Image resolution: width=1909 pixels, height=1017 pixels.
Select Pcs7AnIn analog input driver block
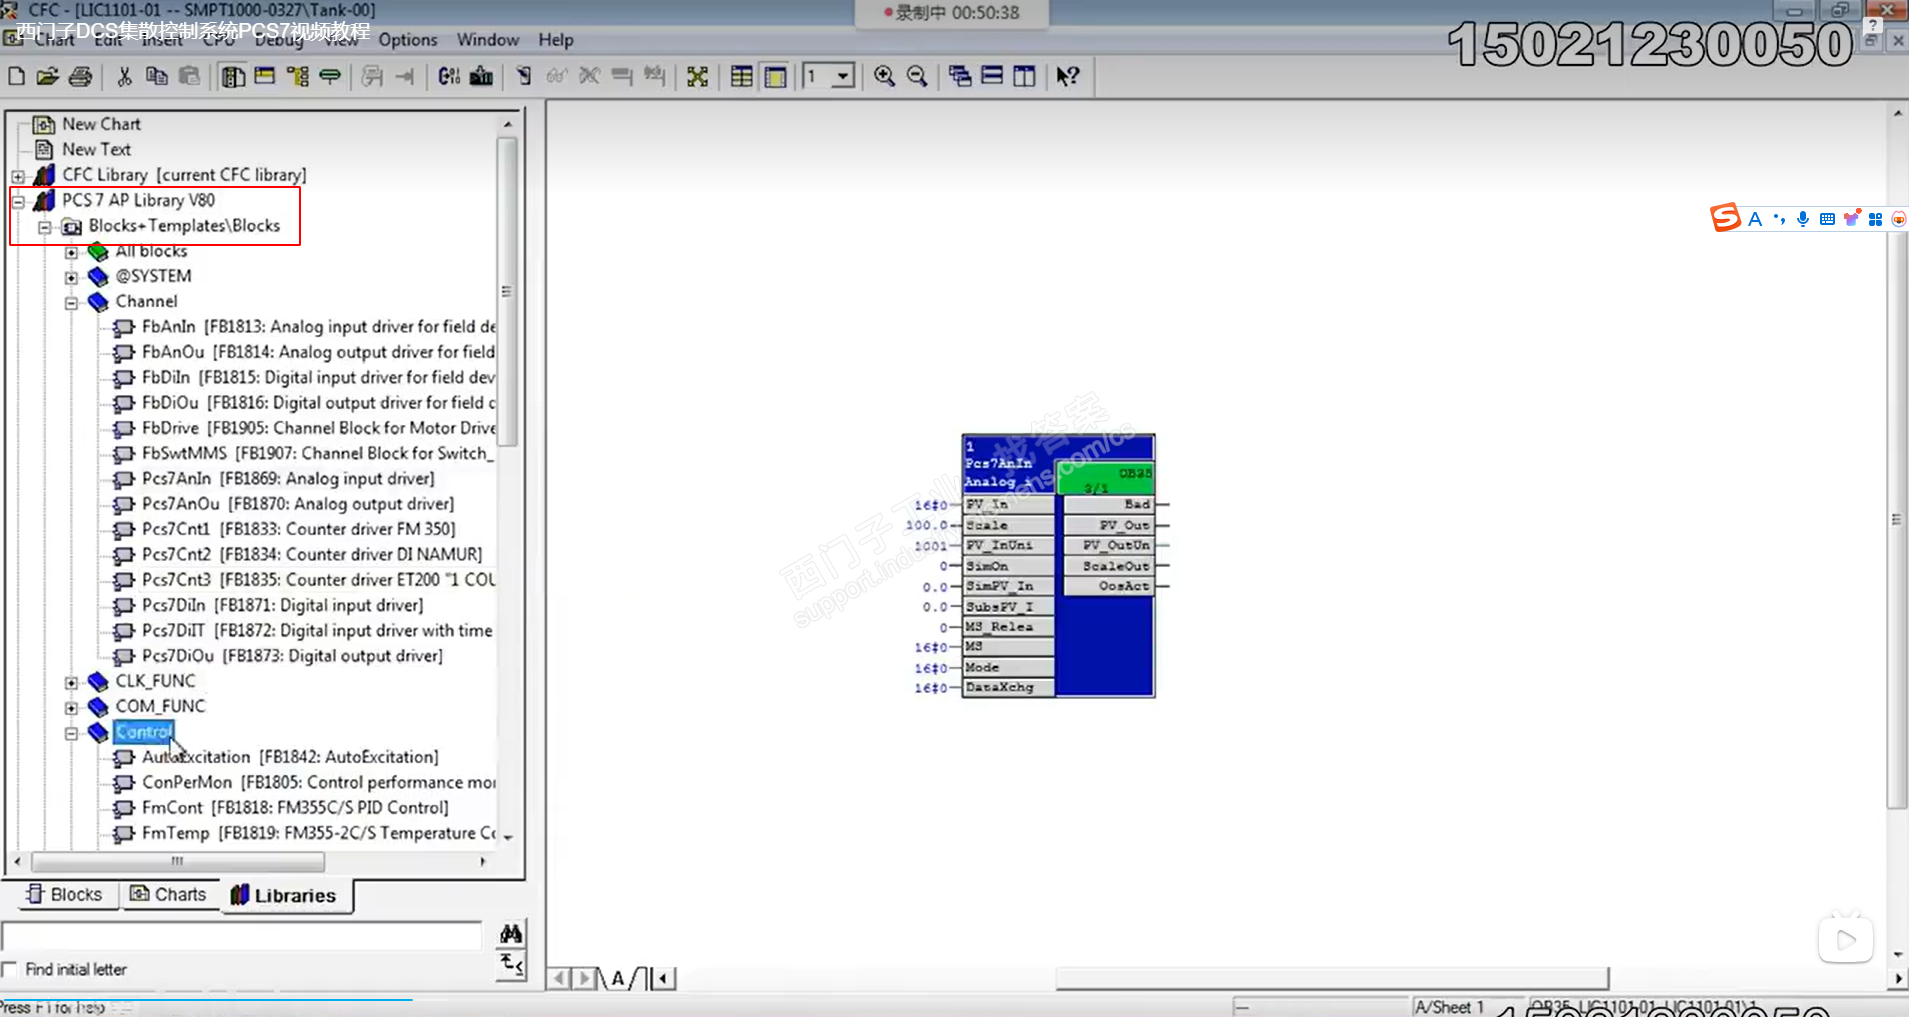(288, 479)
